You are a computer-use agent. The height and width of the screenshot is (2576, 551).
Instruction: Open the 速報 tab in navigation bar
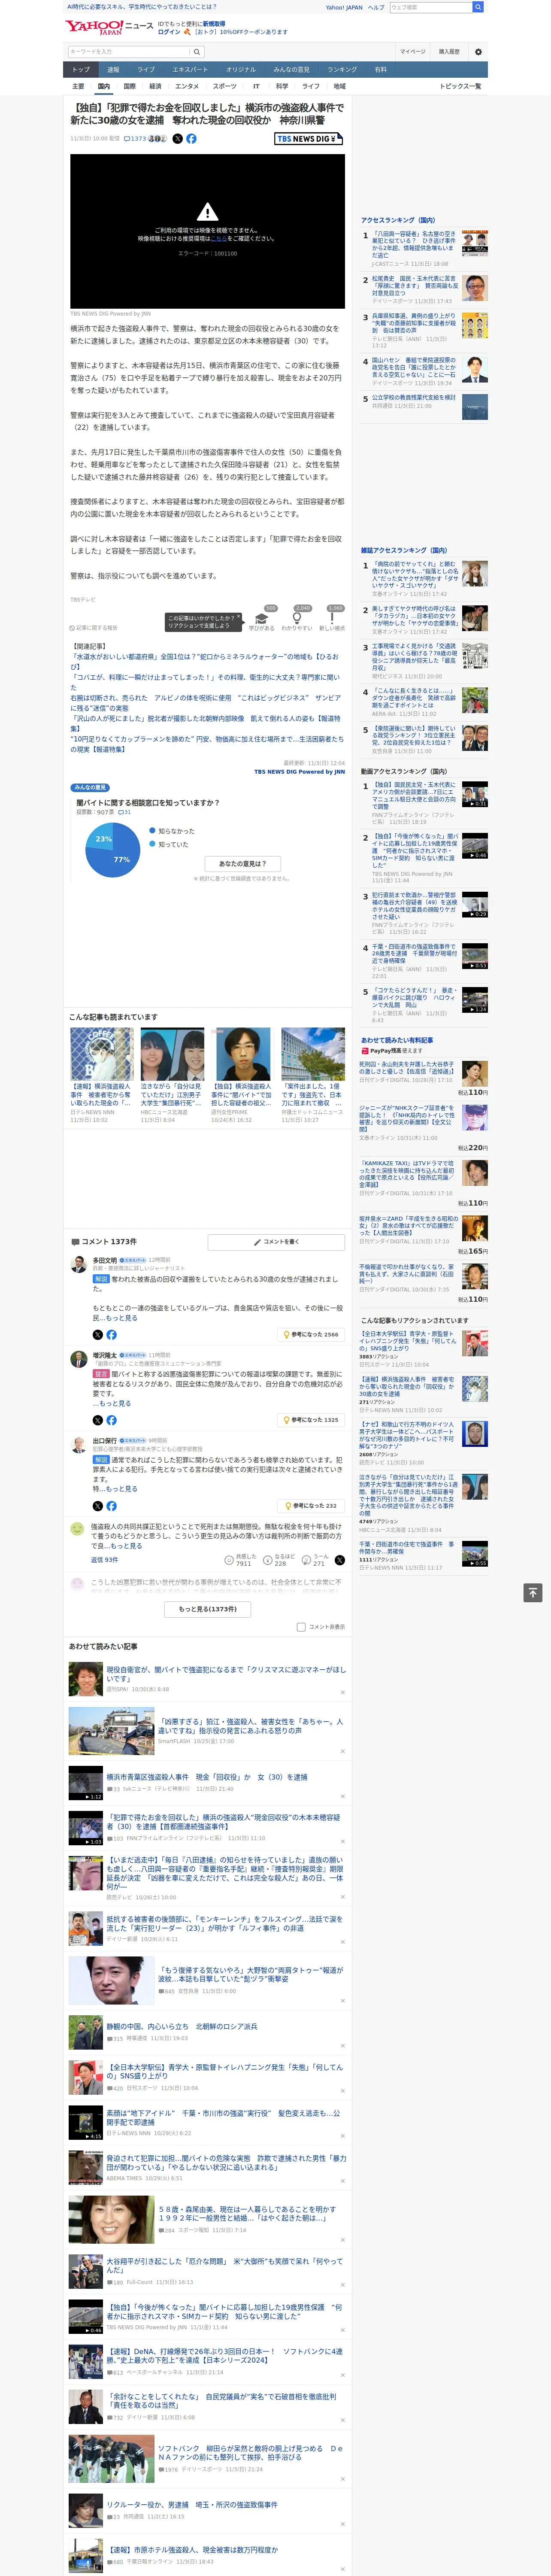(113, 70)
